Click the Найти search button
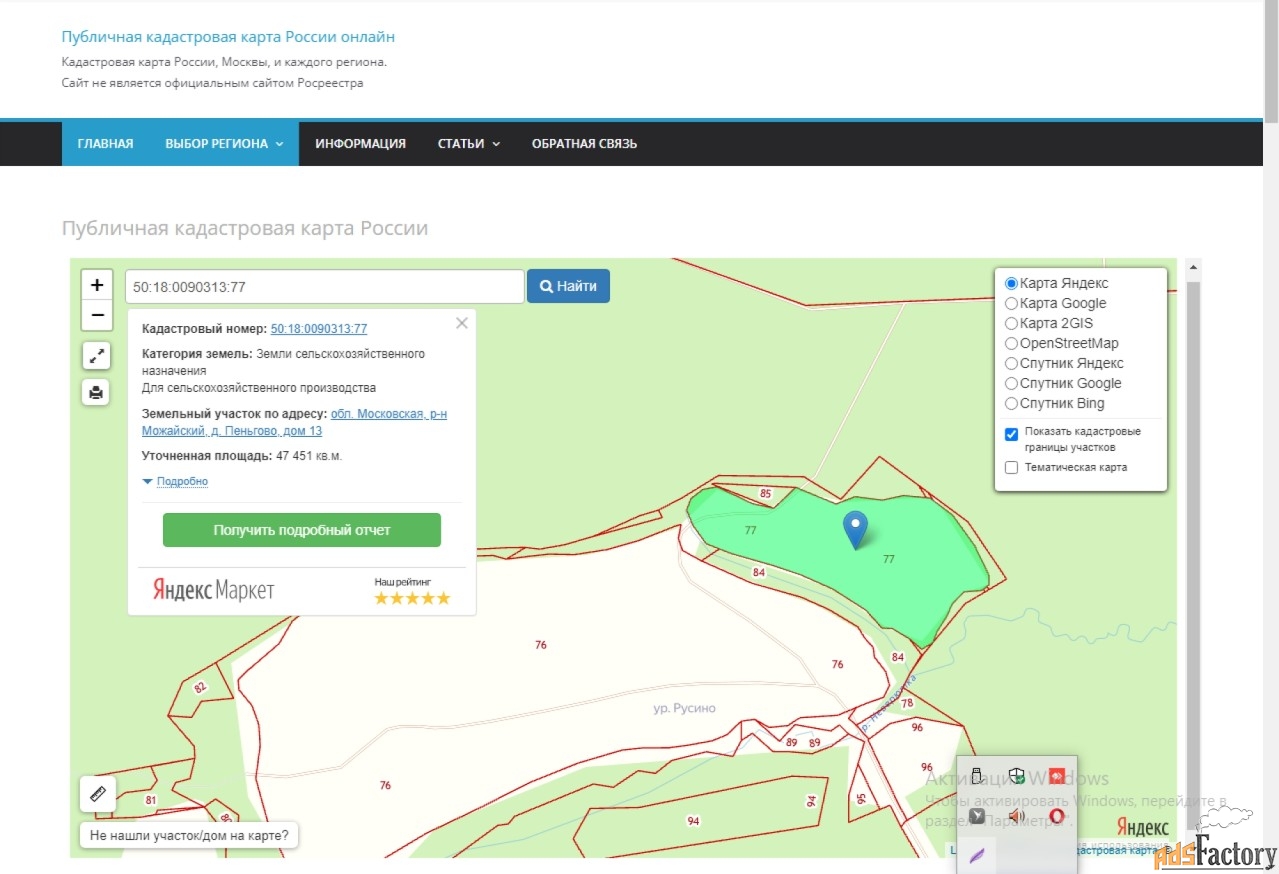The height and width of the screenshot is (874, 1279). [x=568, y=286]
